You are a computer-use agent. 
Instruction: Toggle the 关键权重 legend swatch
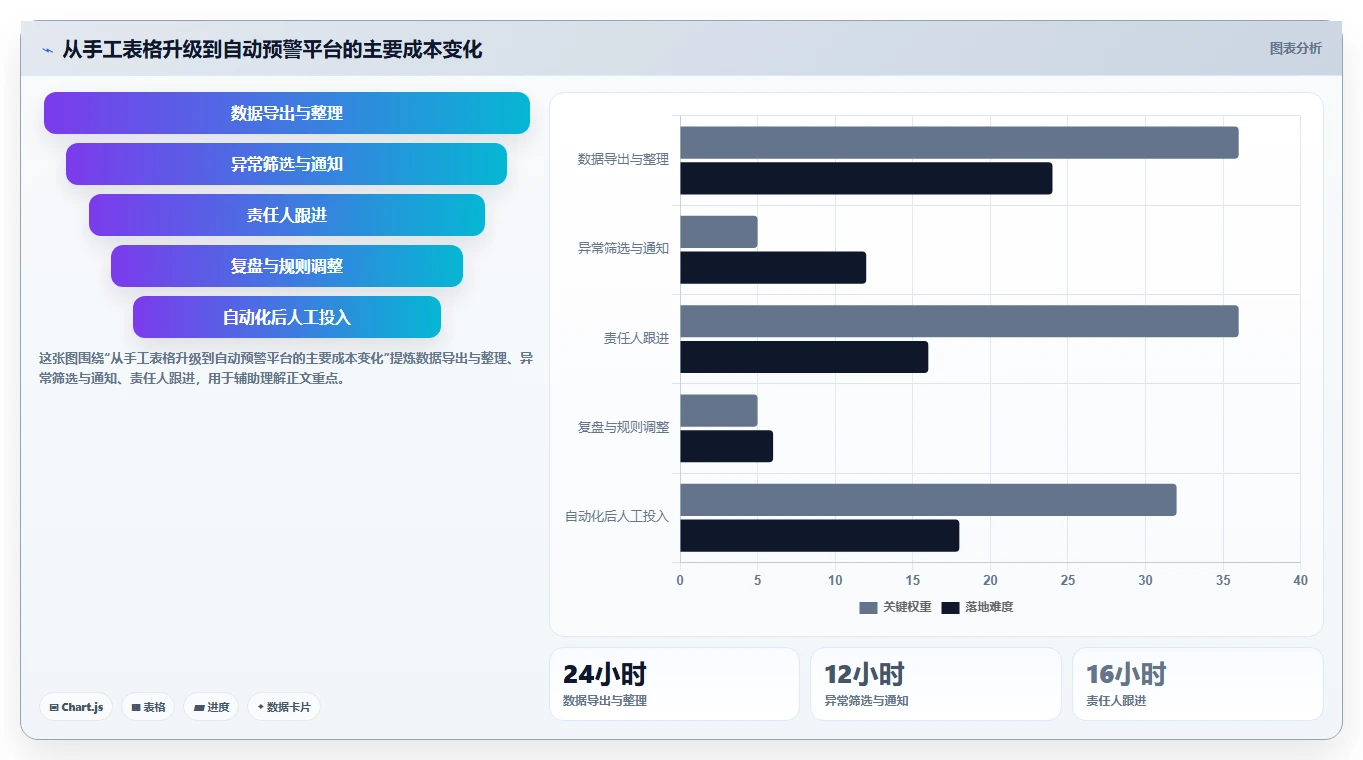[868, 607]
